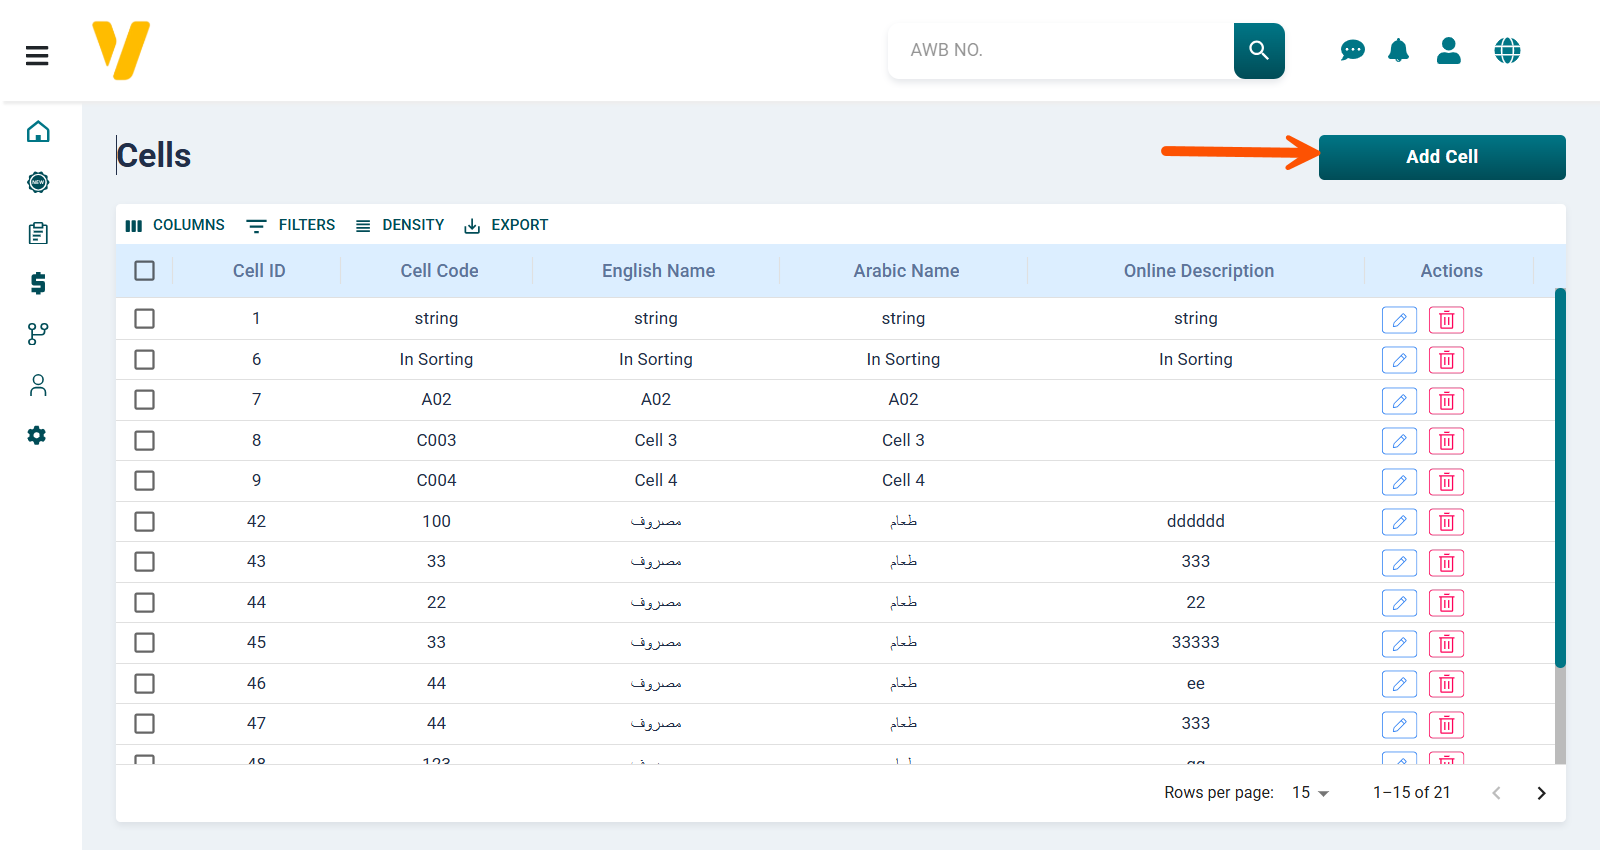Delete the In Sorting cell row
This screenshot has height=850, width=1600.
1446,360
